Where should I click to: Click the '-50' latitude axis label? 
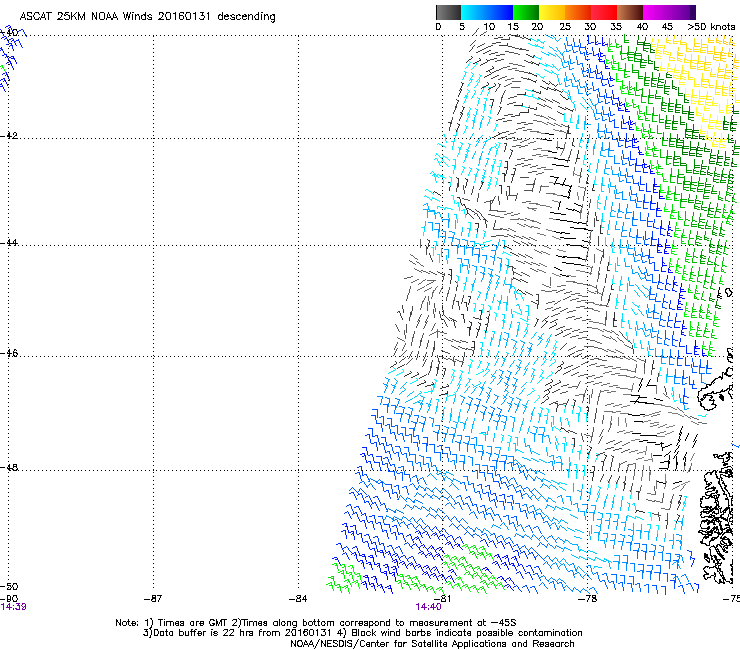9,586
